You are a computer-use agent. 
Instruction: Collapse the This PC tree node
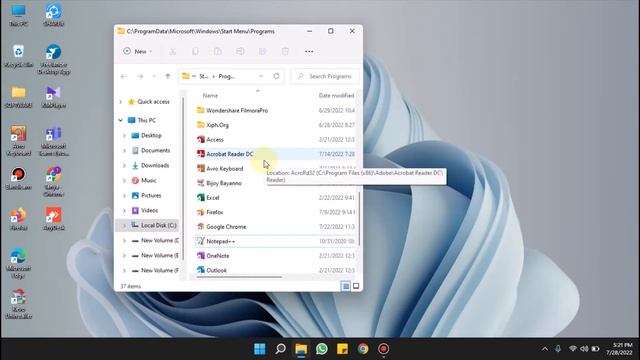120,120
